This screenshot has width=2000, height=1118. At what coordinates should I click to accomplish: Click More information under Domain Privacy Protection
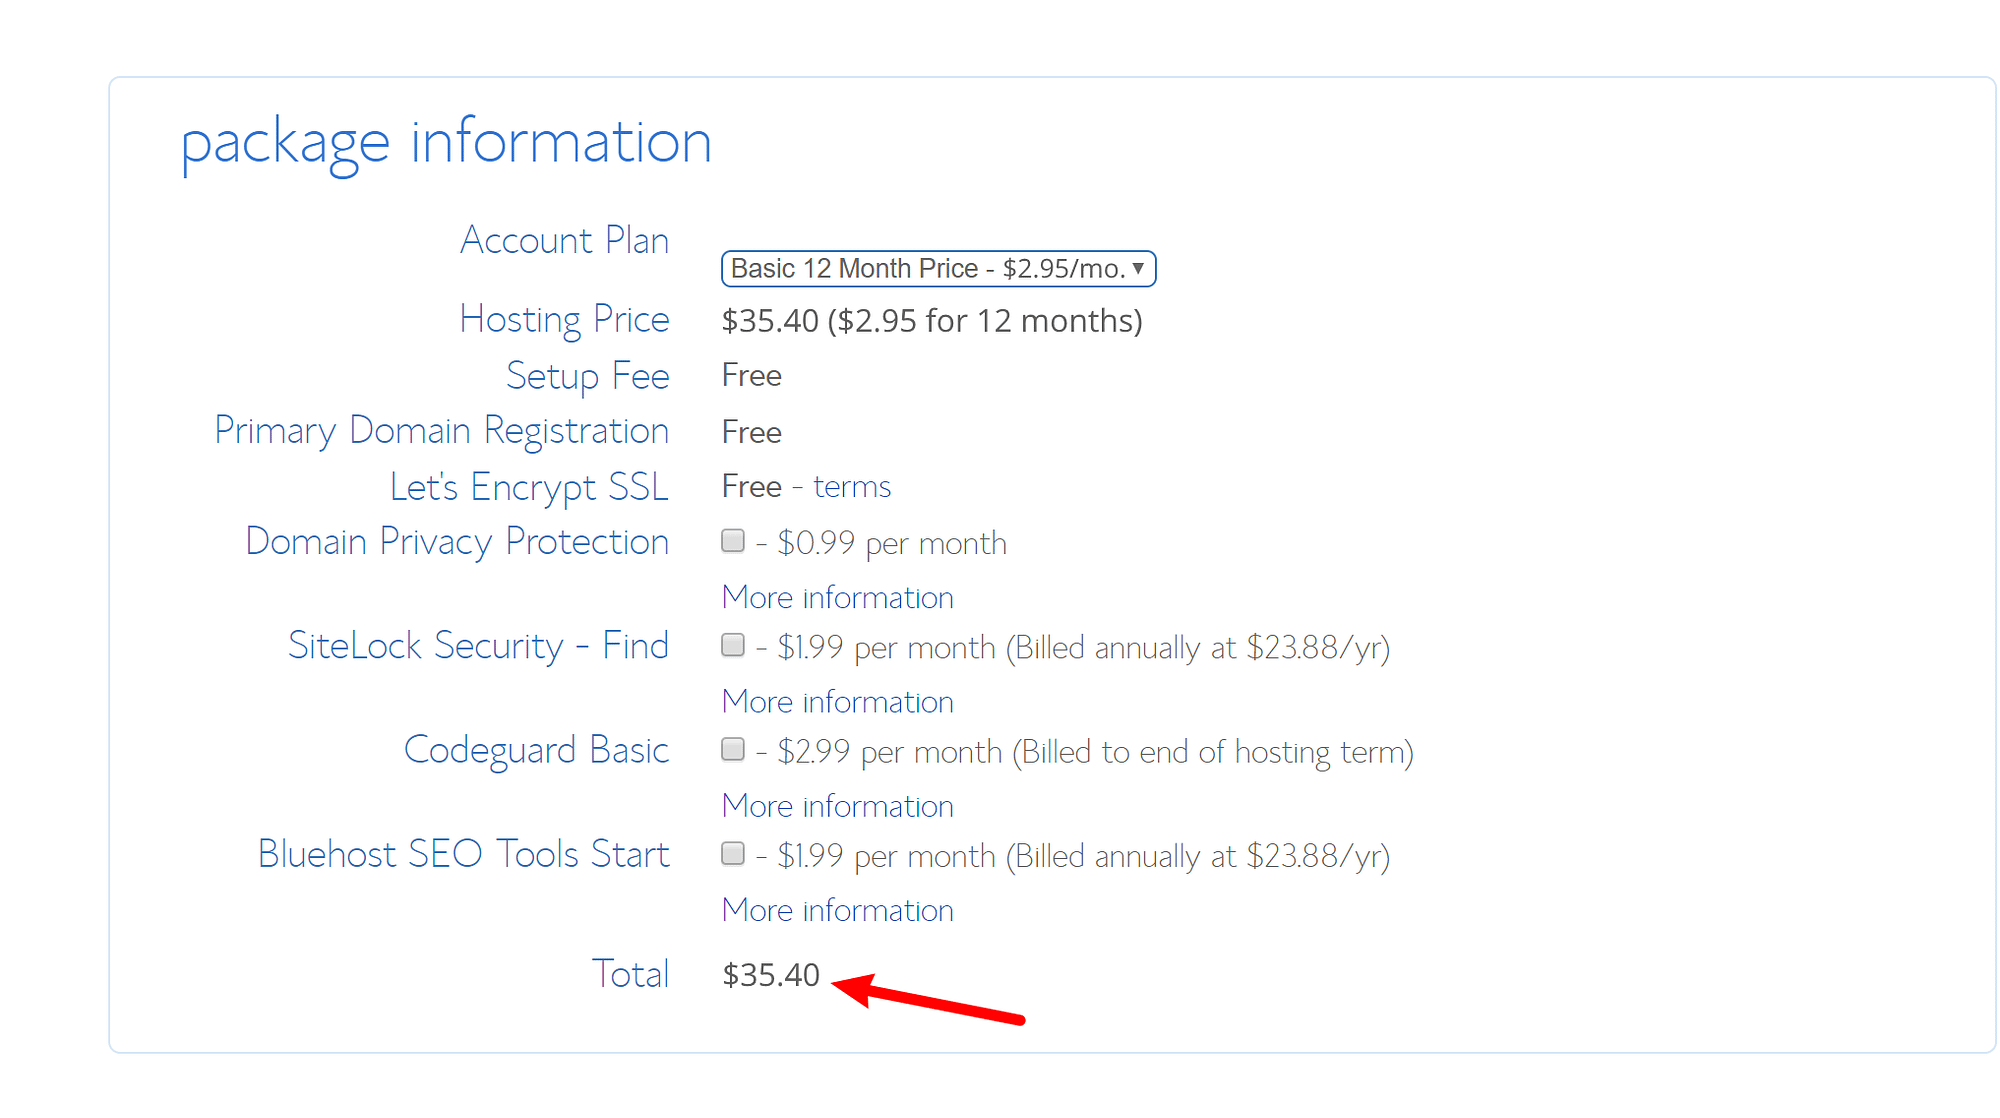click(x=837, y=597)
